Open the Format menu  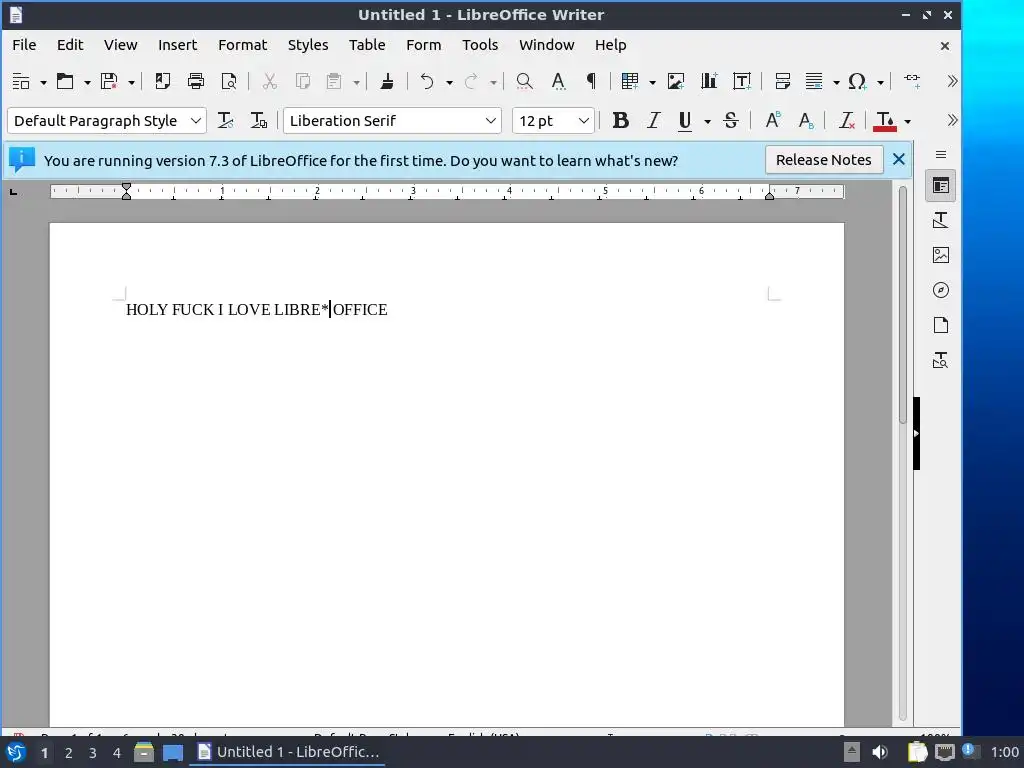click(x=242, y=44)
